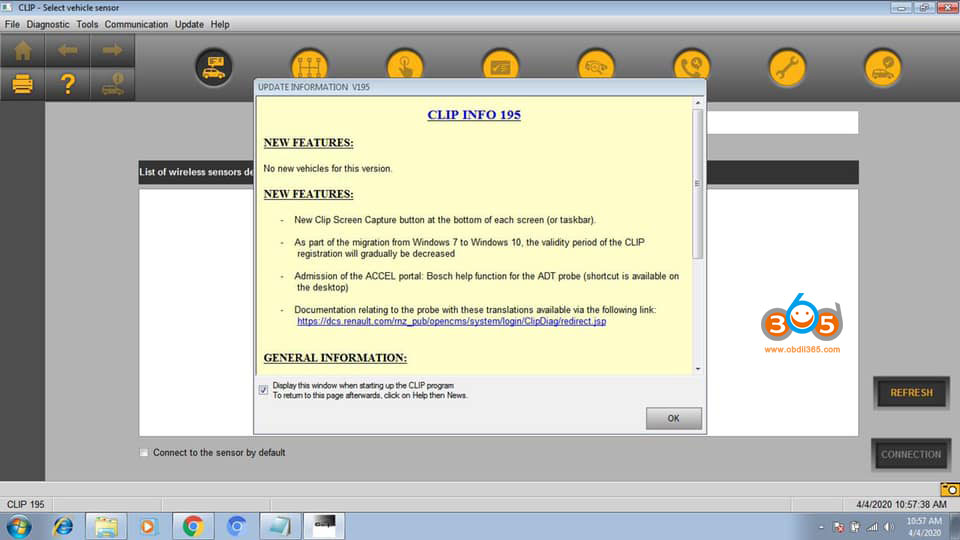The width and height of the screenshot is (960, 540).
Task: Click the Clip Screen Capture camera icon
Action: [950, 489]
